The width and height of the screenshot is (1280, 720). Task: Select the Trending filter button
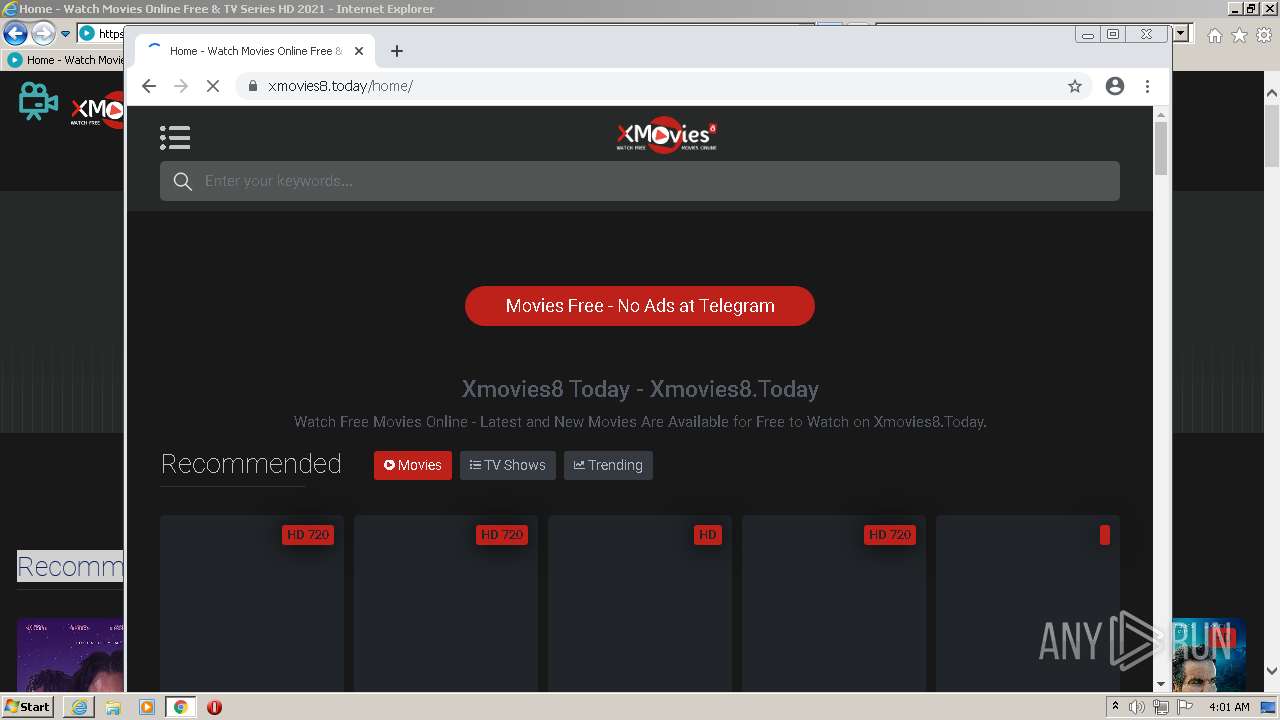click(608, 465)
